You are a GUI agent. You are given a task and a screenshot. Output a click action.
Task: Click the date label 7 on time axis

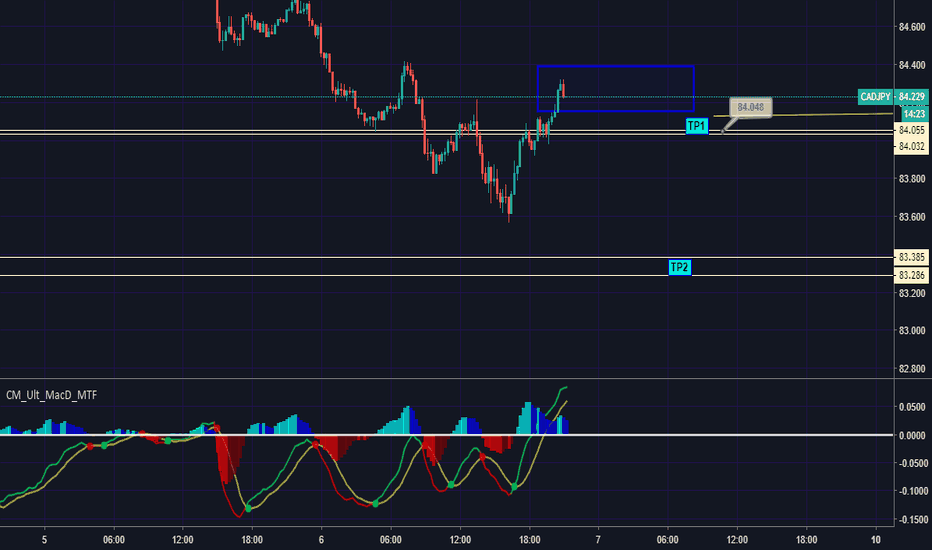(x=598, y=540)
